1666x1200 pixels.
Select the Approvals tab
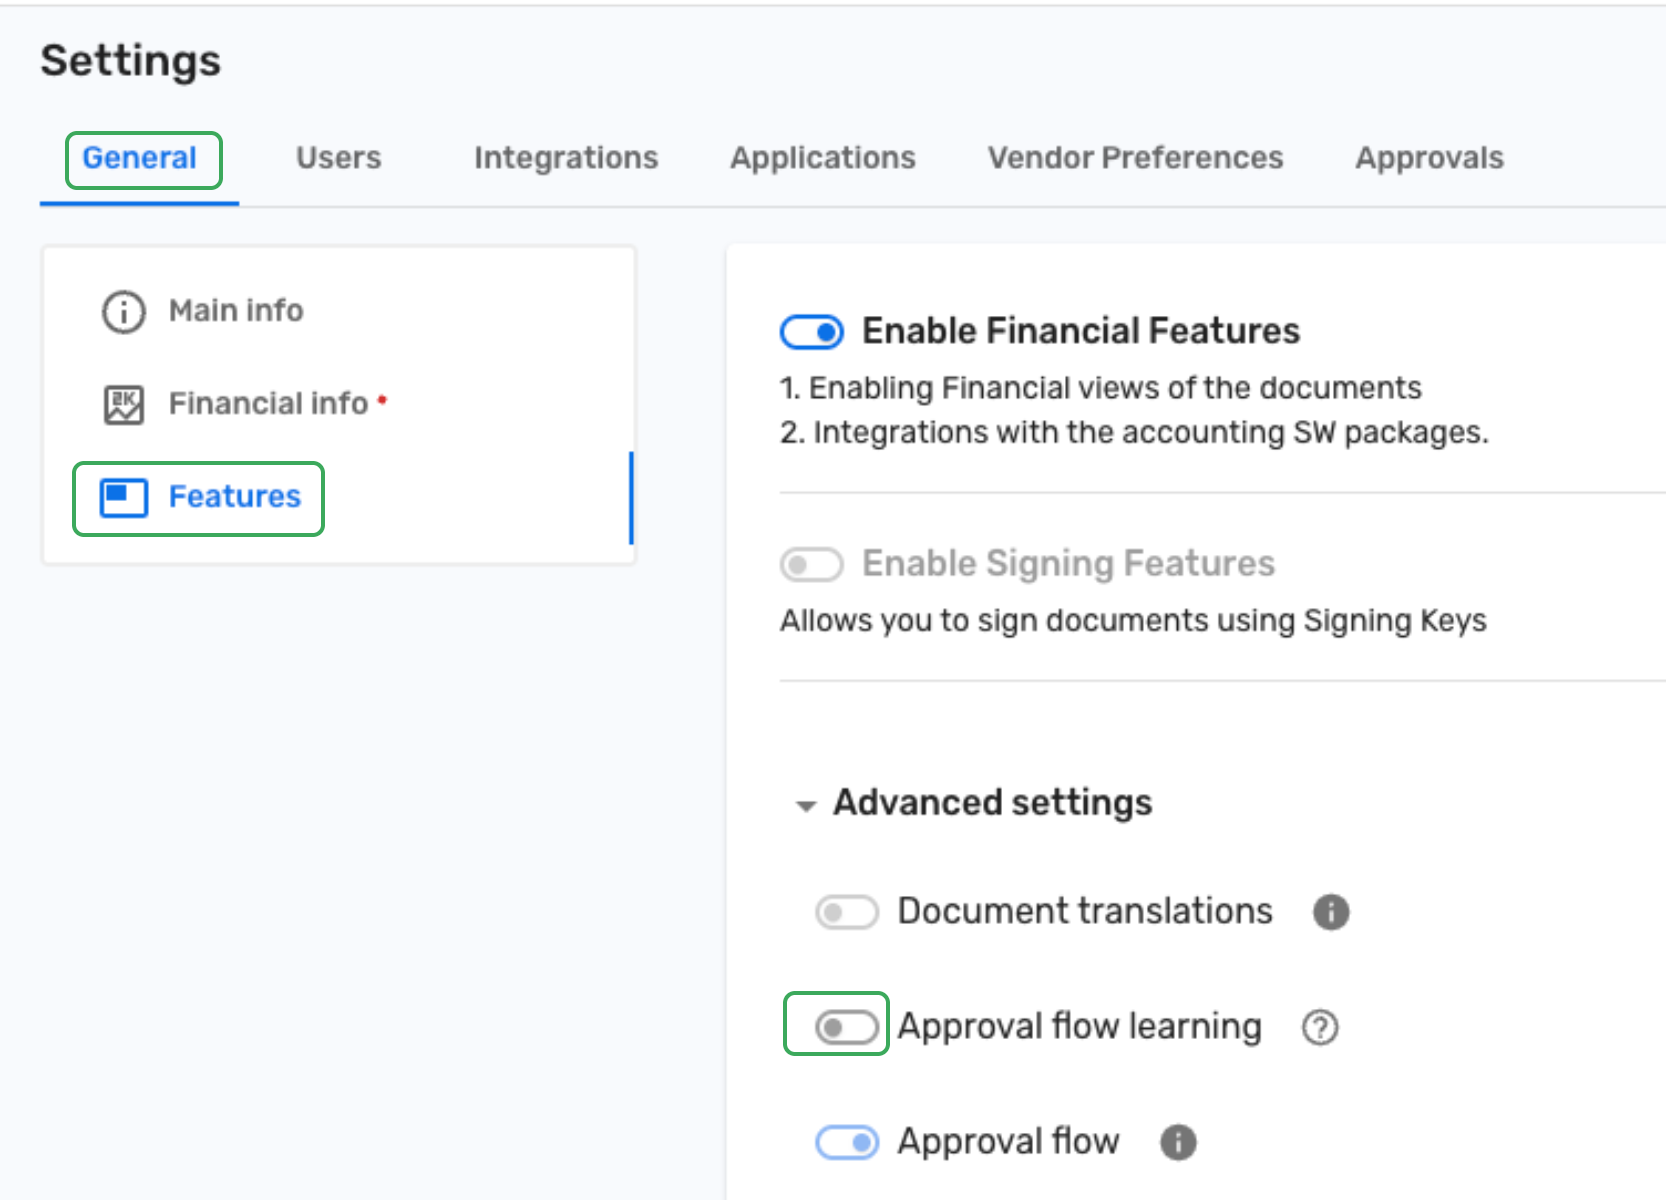1429,158
